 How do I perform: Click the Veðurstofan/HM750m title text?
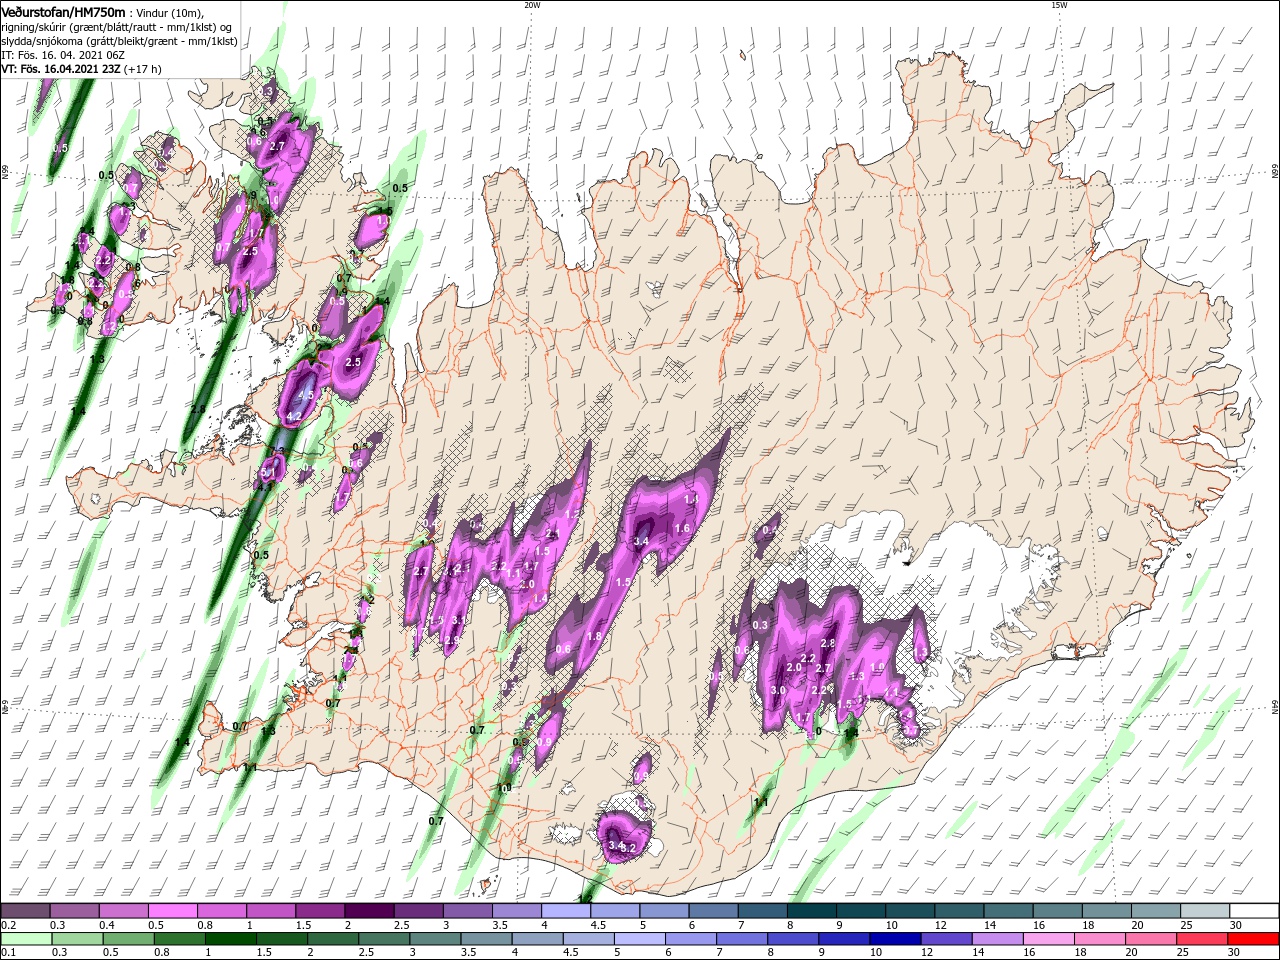tap(63, 12)
